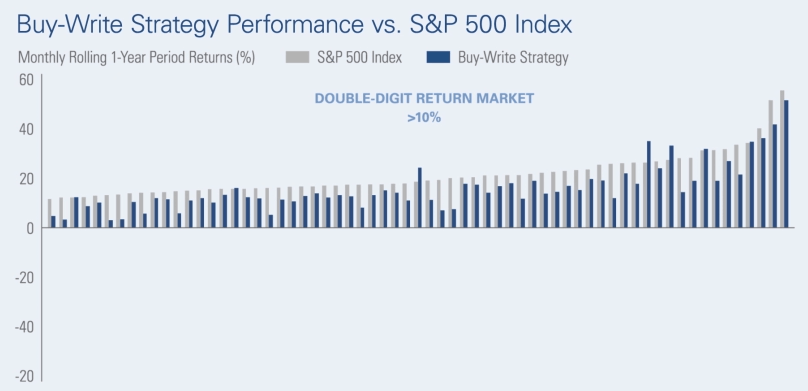Select the S&P 500 Index legend label
The image size is (808, 391).
[359, 57]
